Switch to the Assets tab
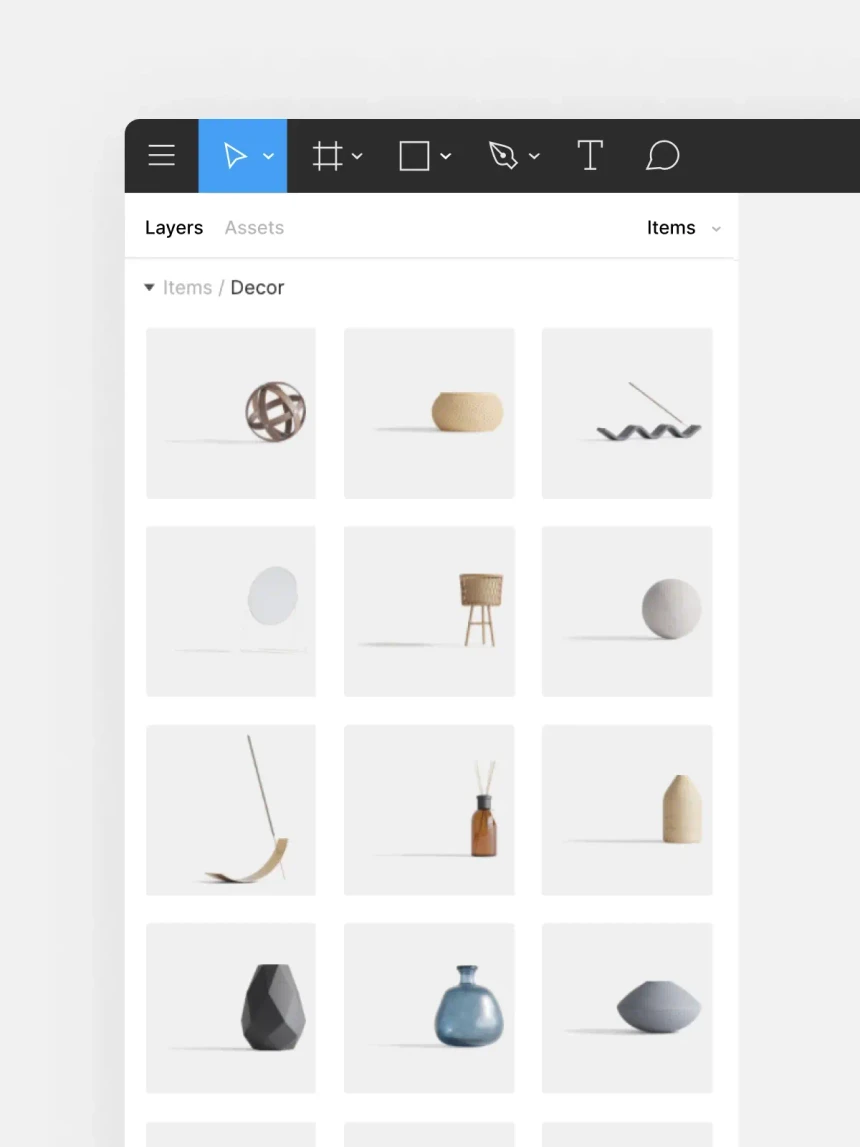The width and height of the screenshot is (860, 1147). 253,228
